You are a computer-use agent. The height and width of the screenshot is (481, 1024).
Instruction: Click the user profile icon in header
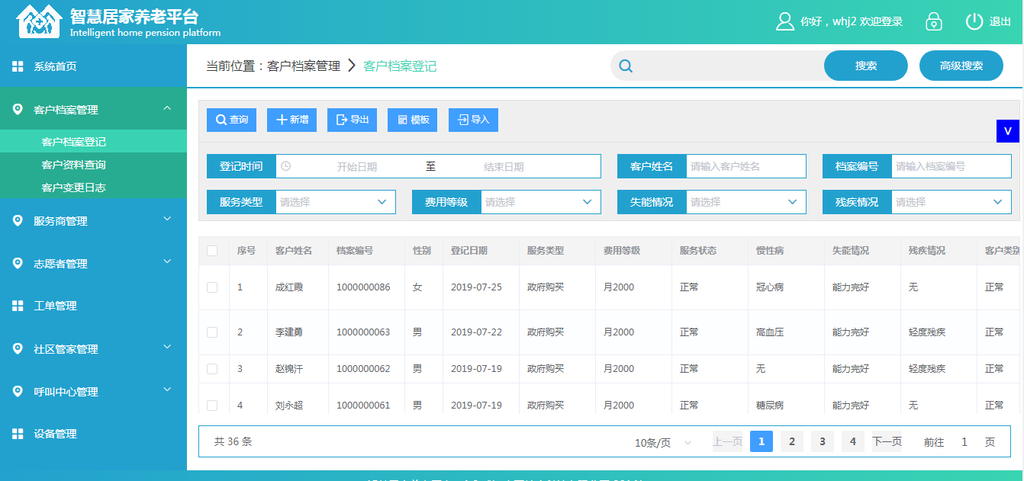(x=785, y=22)
